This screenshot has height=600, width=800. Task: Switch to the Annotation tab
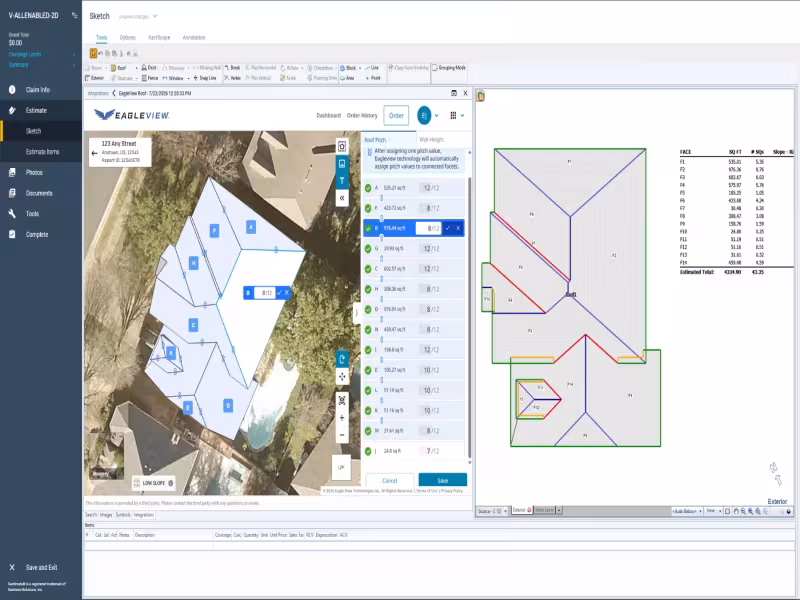[194, 37]
